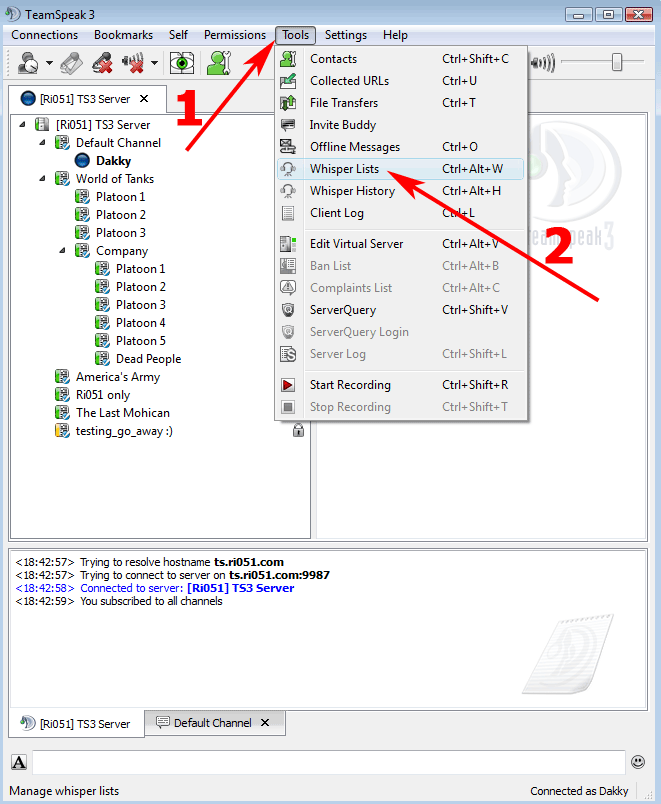This screenshot has height=804, width=661.
Task: Click the subscribe-to-all-channels eye icon
Action: (181, 63)
